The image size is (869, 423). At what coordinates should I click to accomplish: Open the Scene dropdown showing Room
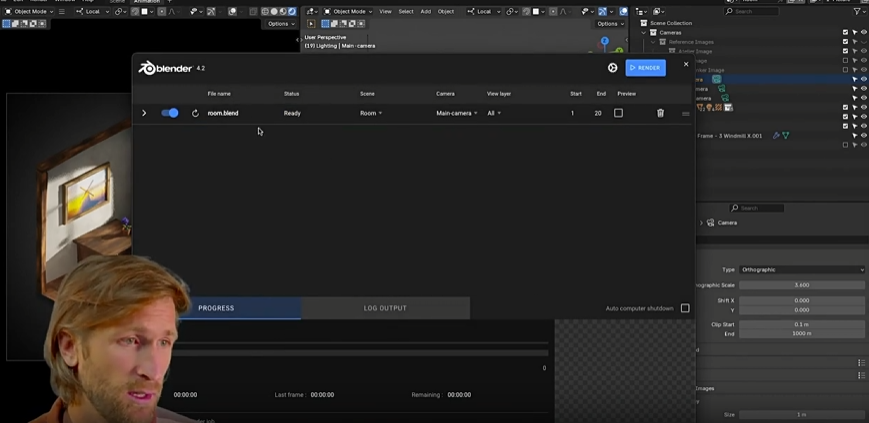(x=371, y=113)
